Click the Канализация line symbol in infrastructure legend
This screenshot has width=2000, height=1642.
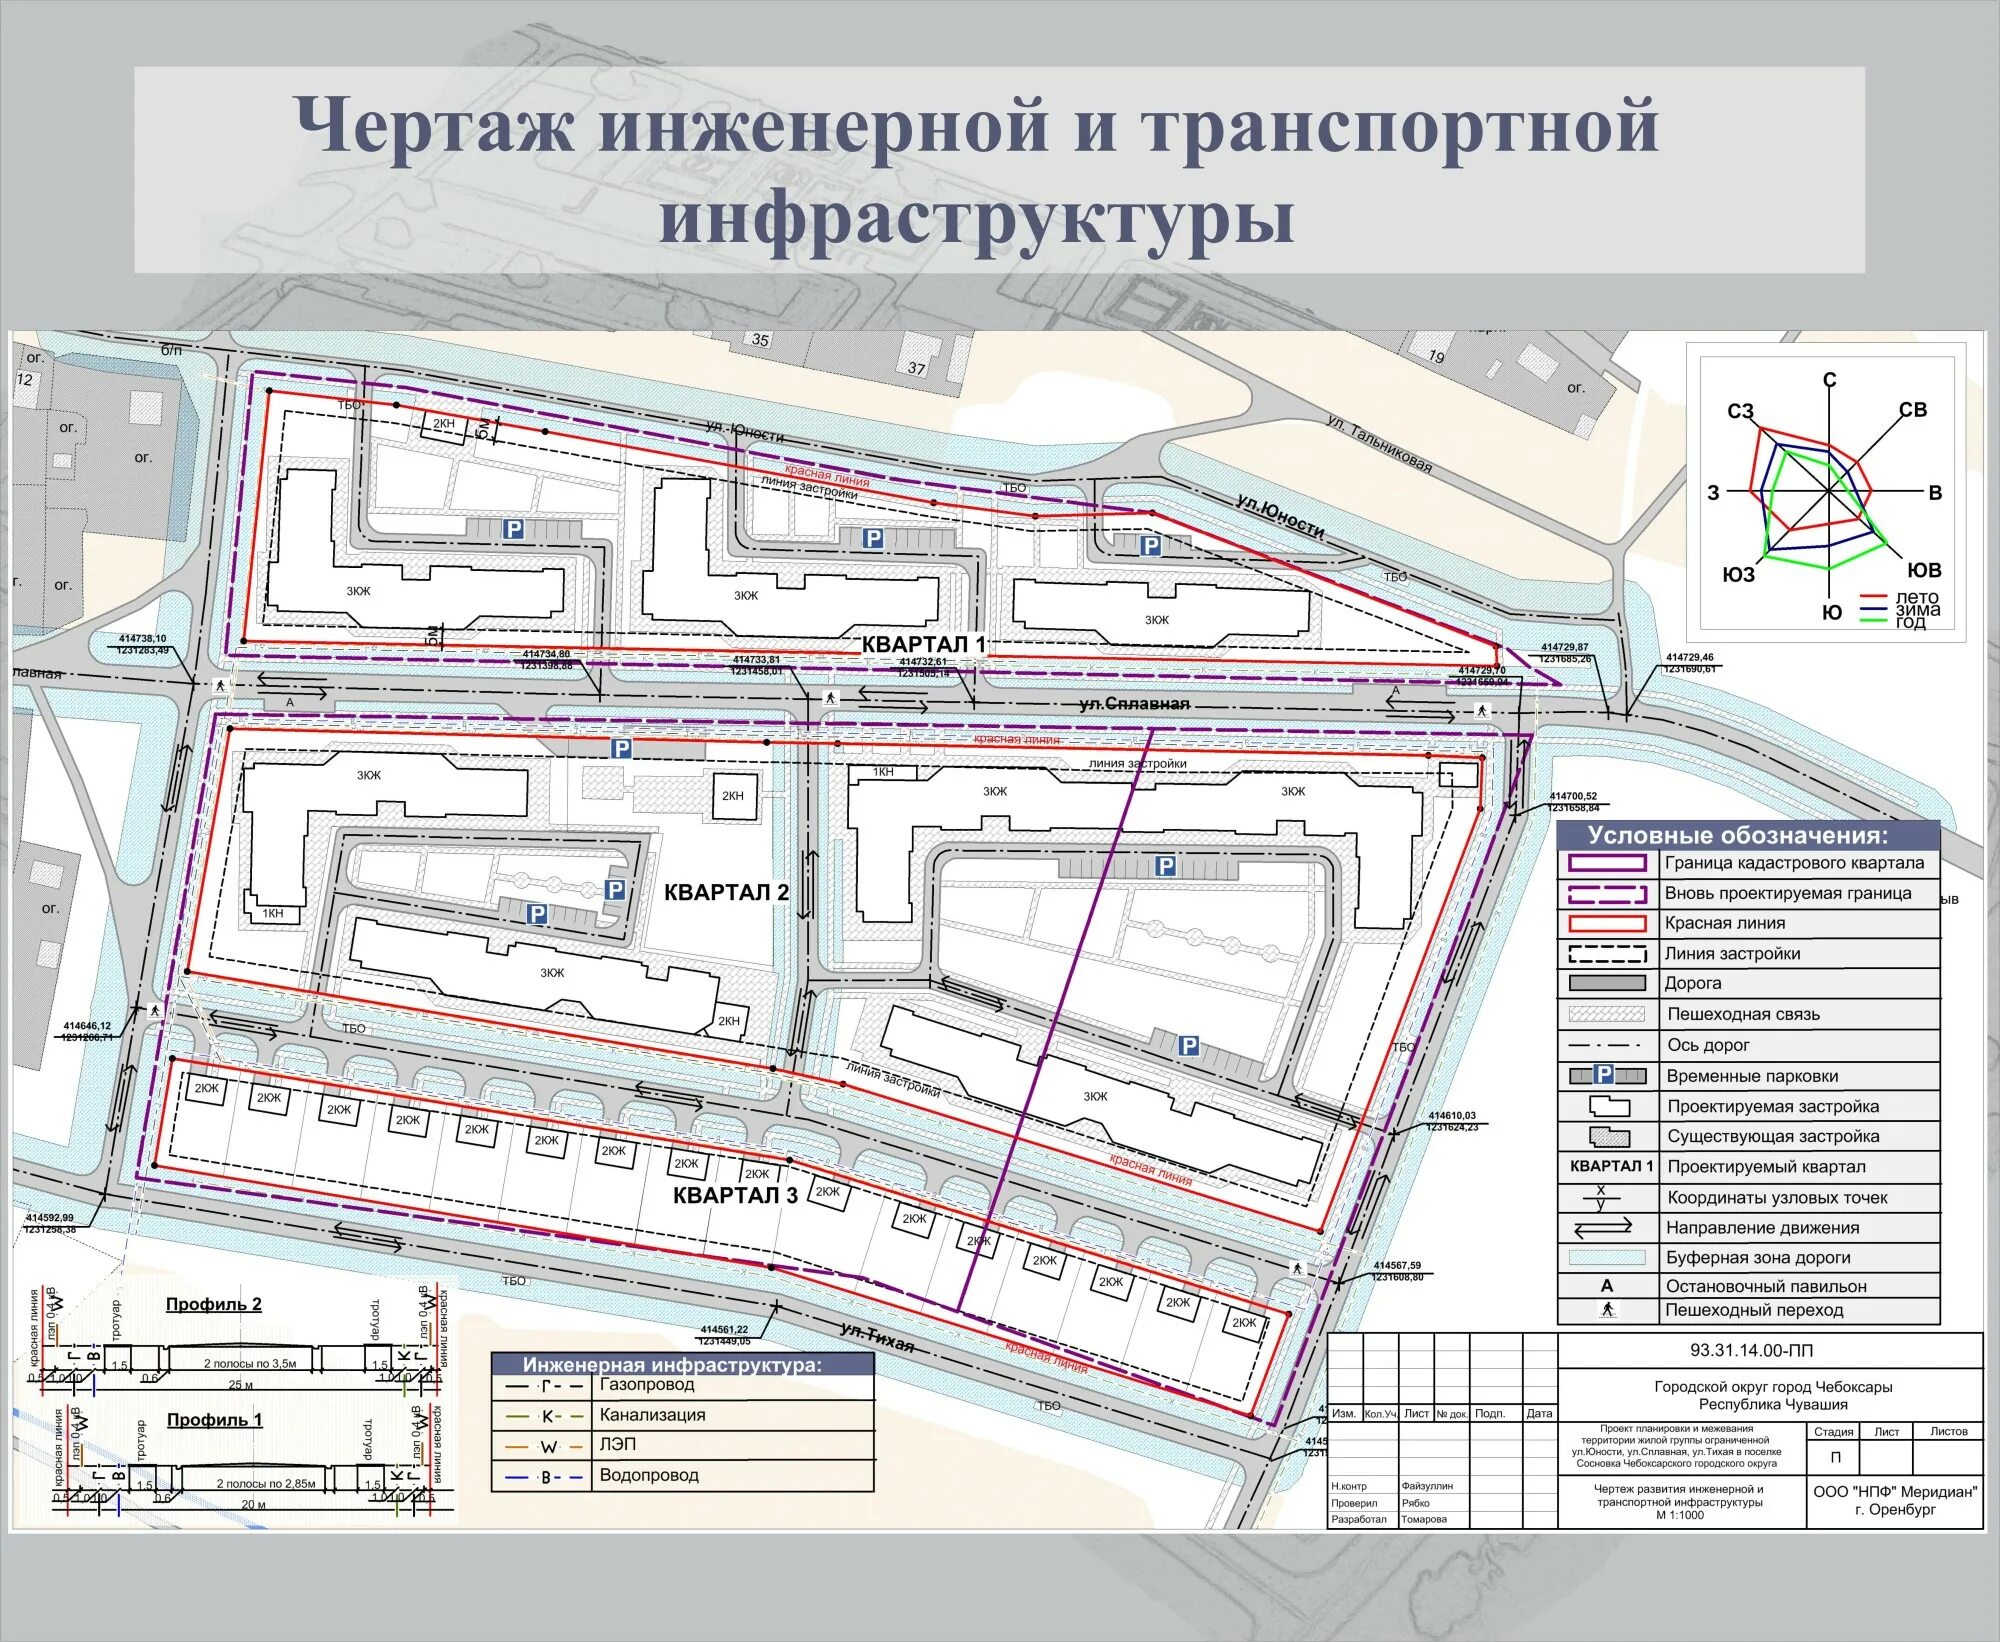click(x=545, y=1416)
